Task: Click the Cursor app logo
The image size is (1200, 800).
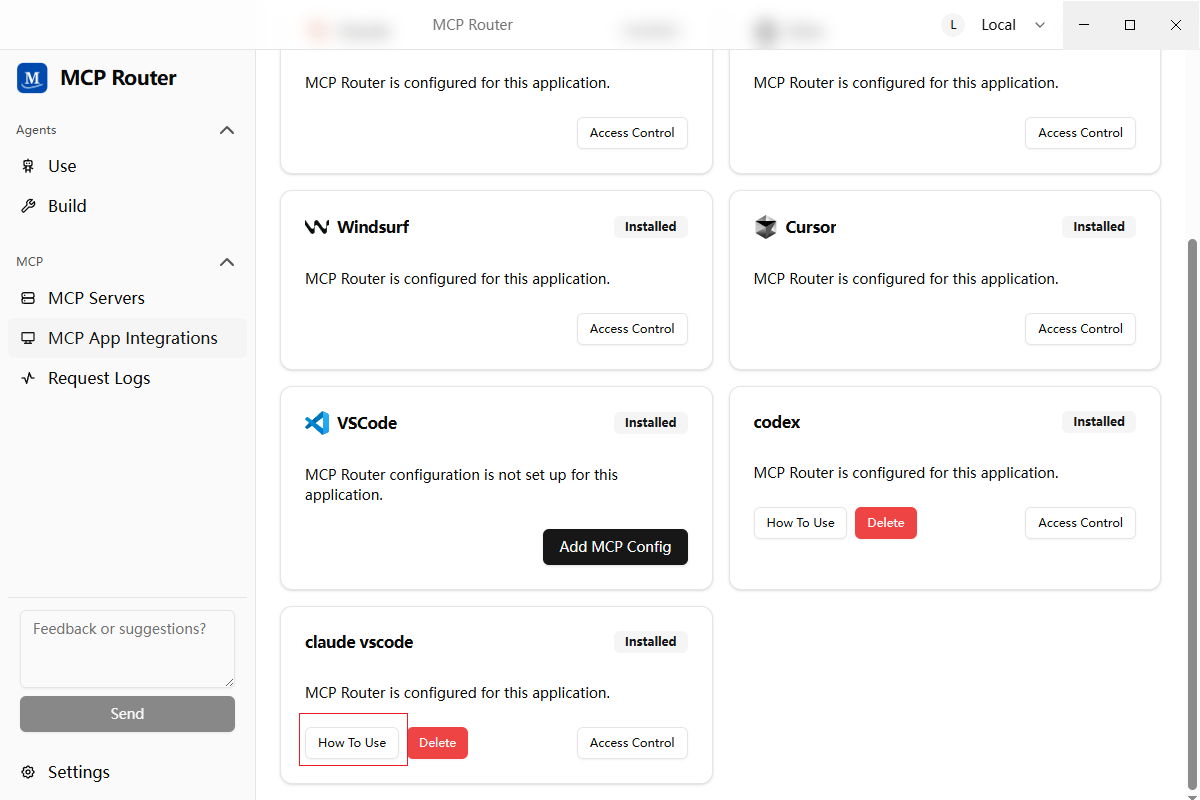Action: point(765,227)
